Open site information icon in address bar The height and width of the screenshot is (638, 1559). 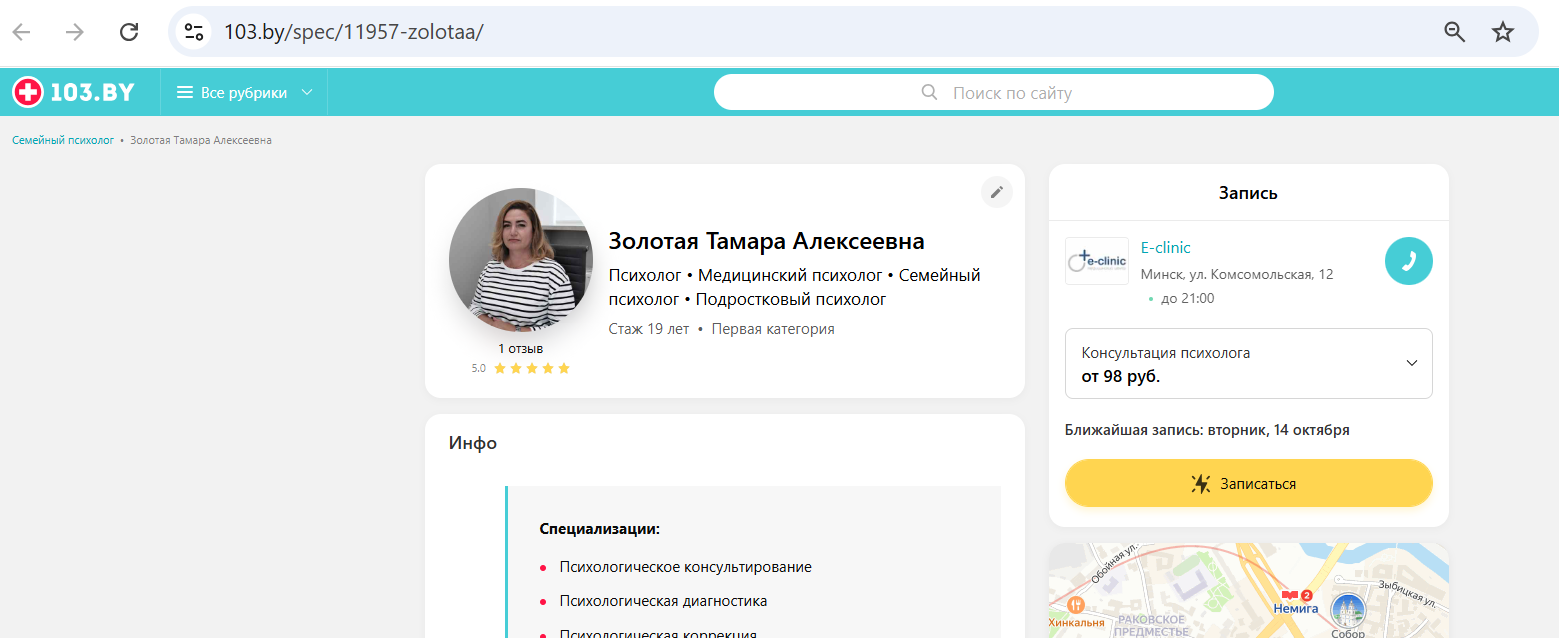coord(194,32)
